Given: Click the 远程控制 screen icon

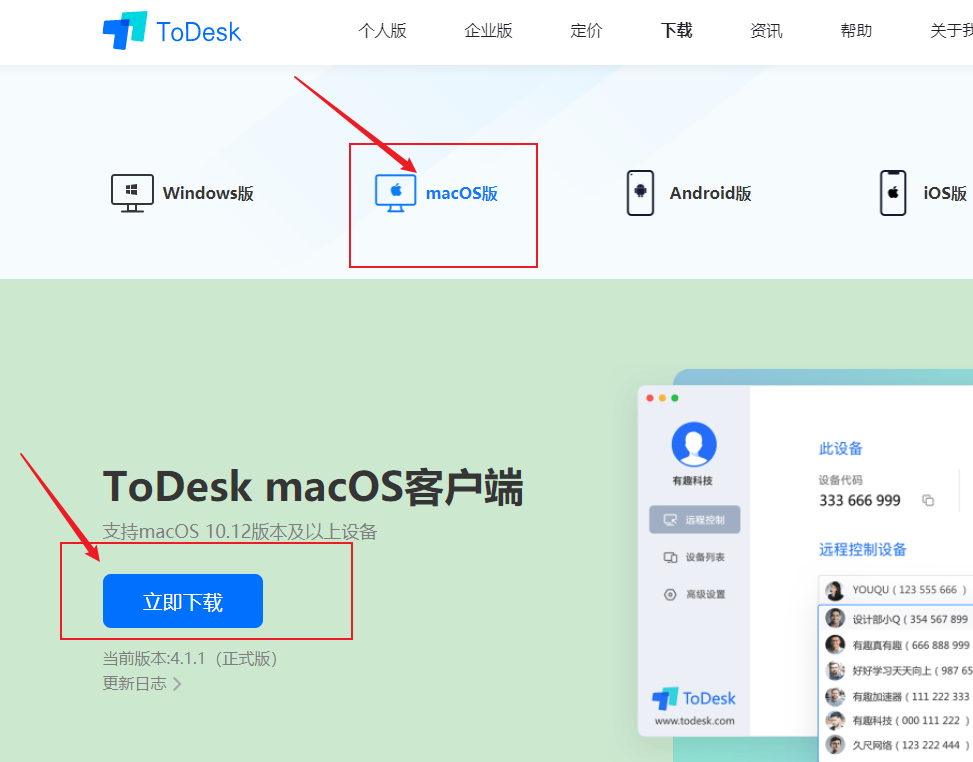Looking at the screenshot, I should [x=670, y=519].
